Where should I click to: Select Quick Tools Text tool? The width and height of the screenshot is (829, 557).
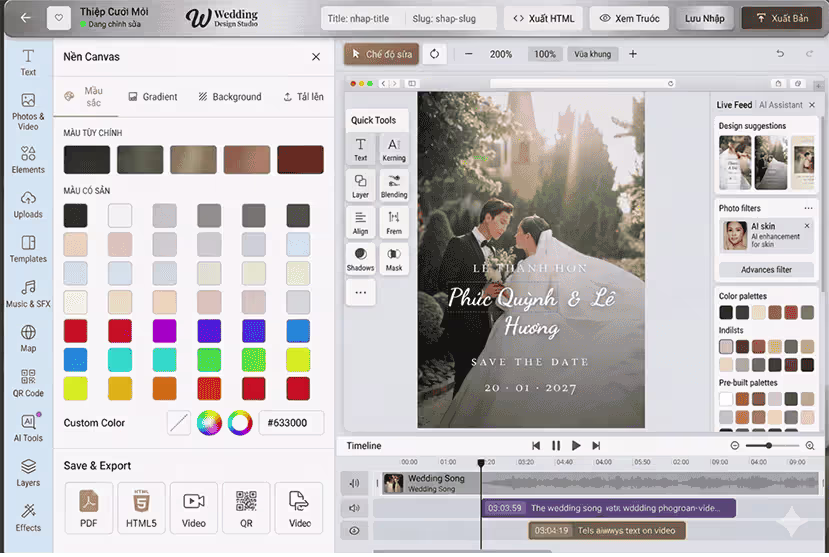coord(361,150)
